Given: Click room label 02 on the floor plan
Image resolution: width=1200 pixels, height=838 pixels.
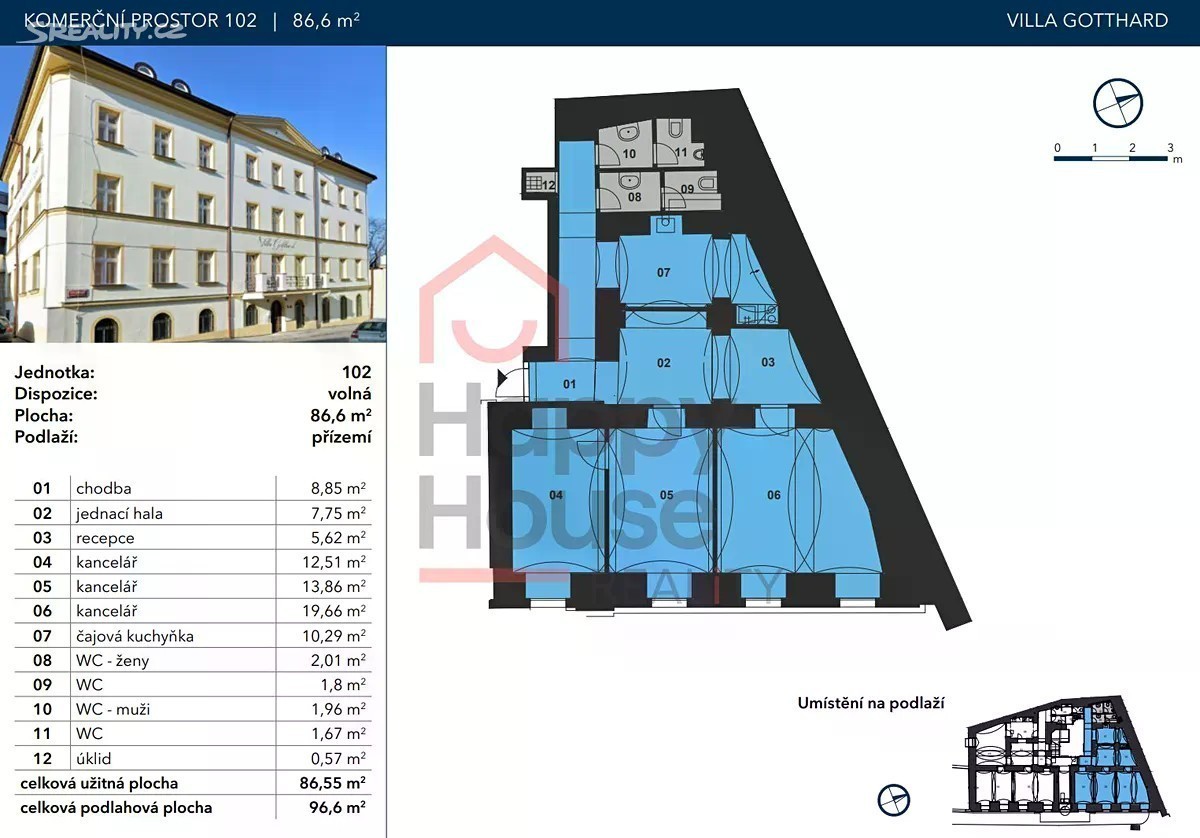Looking at the screenshot, I should tap(664, 363).
